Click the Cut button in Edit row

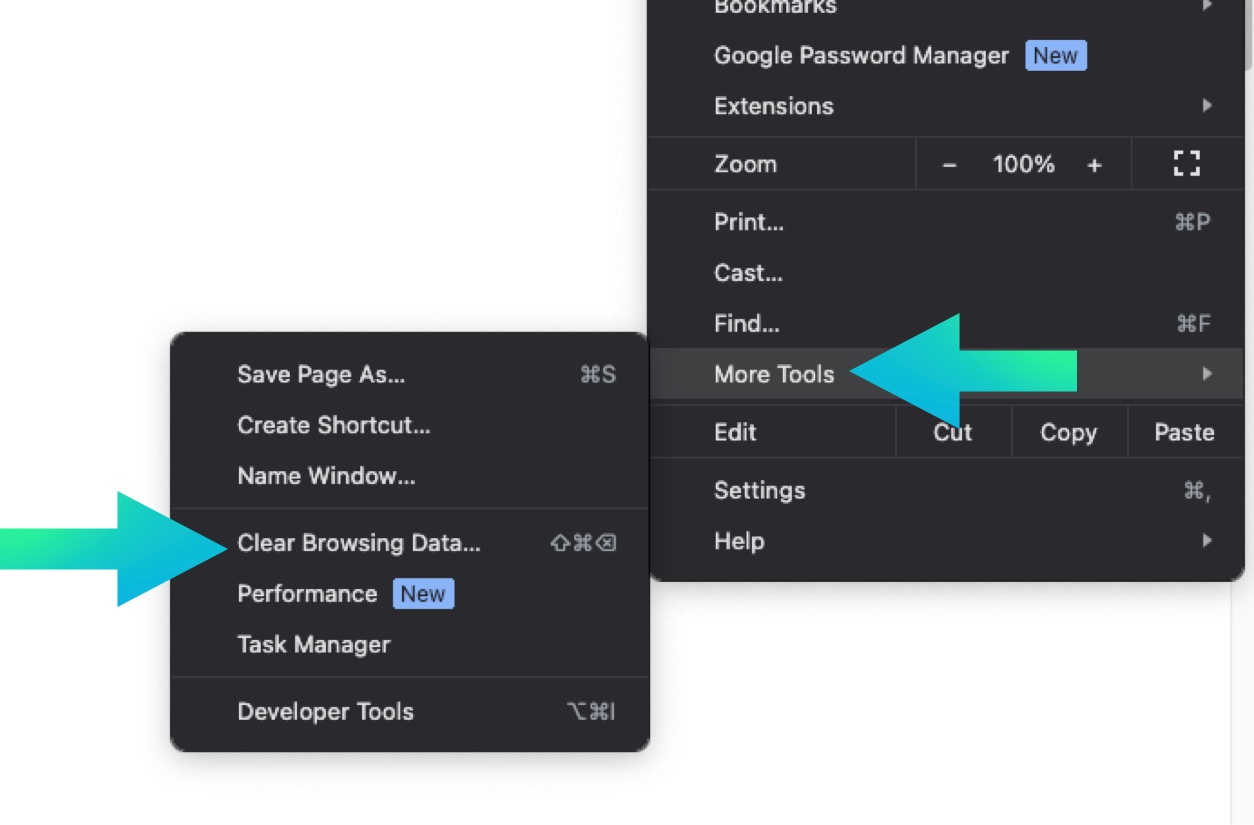[x=953, y=433]
